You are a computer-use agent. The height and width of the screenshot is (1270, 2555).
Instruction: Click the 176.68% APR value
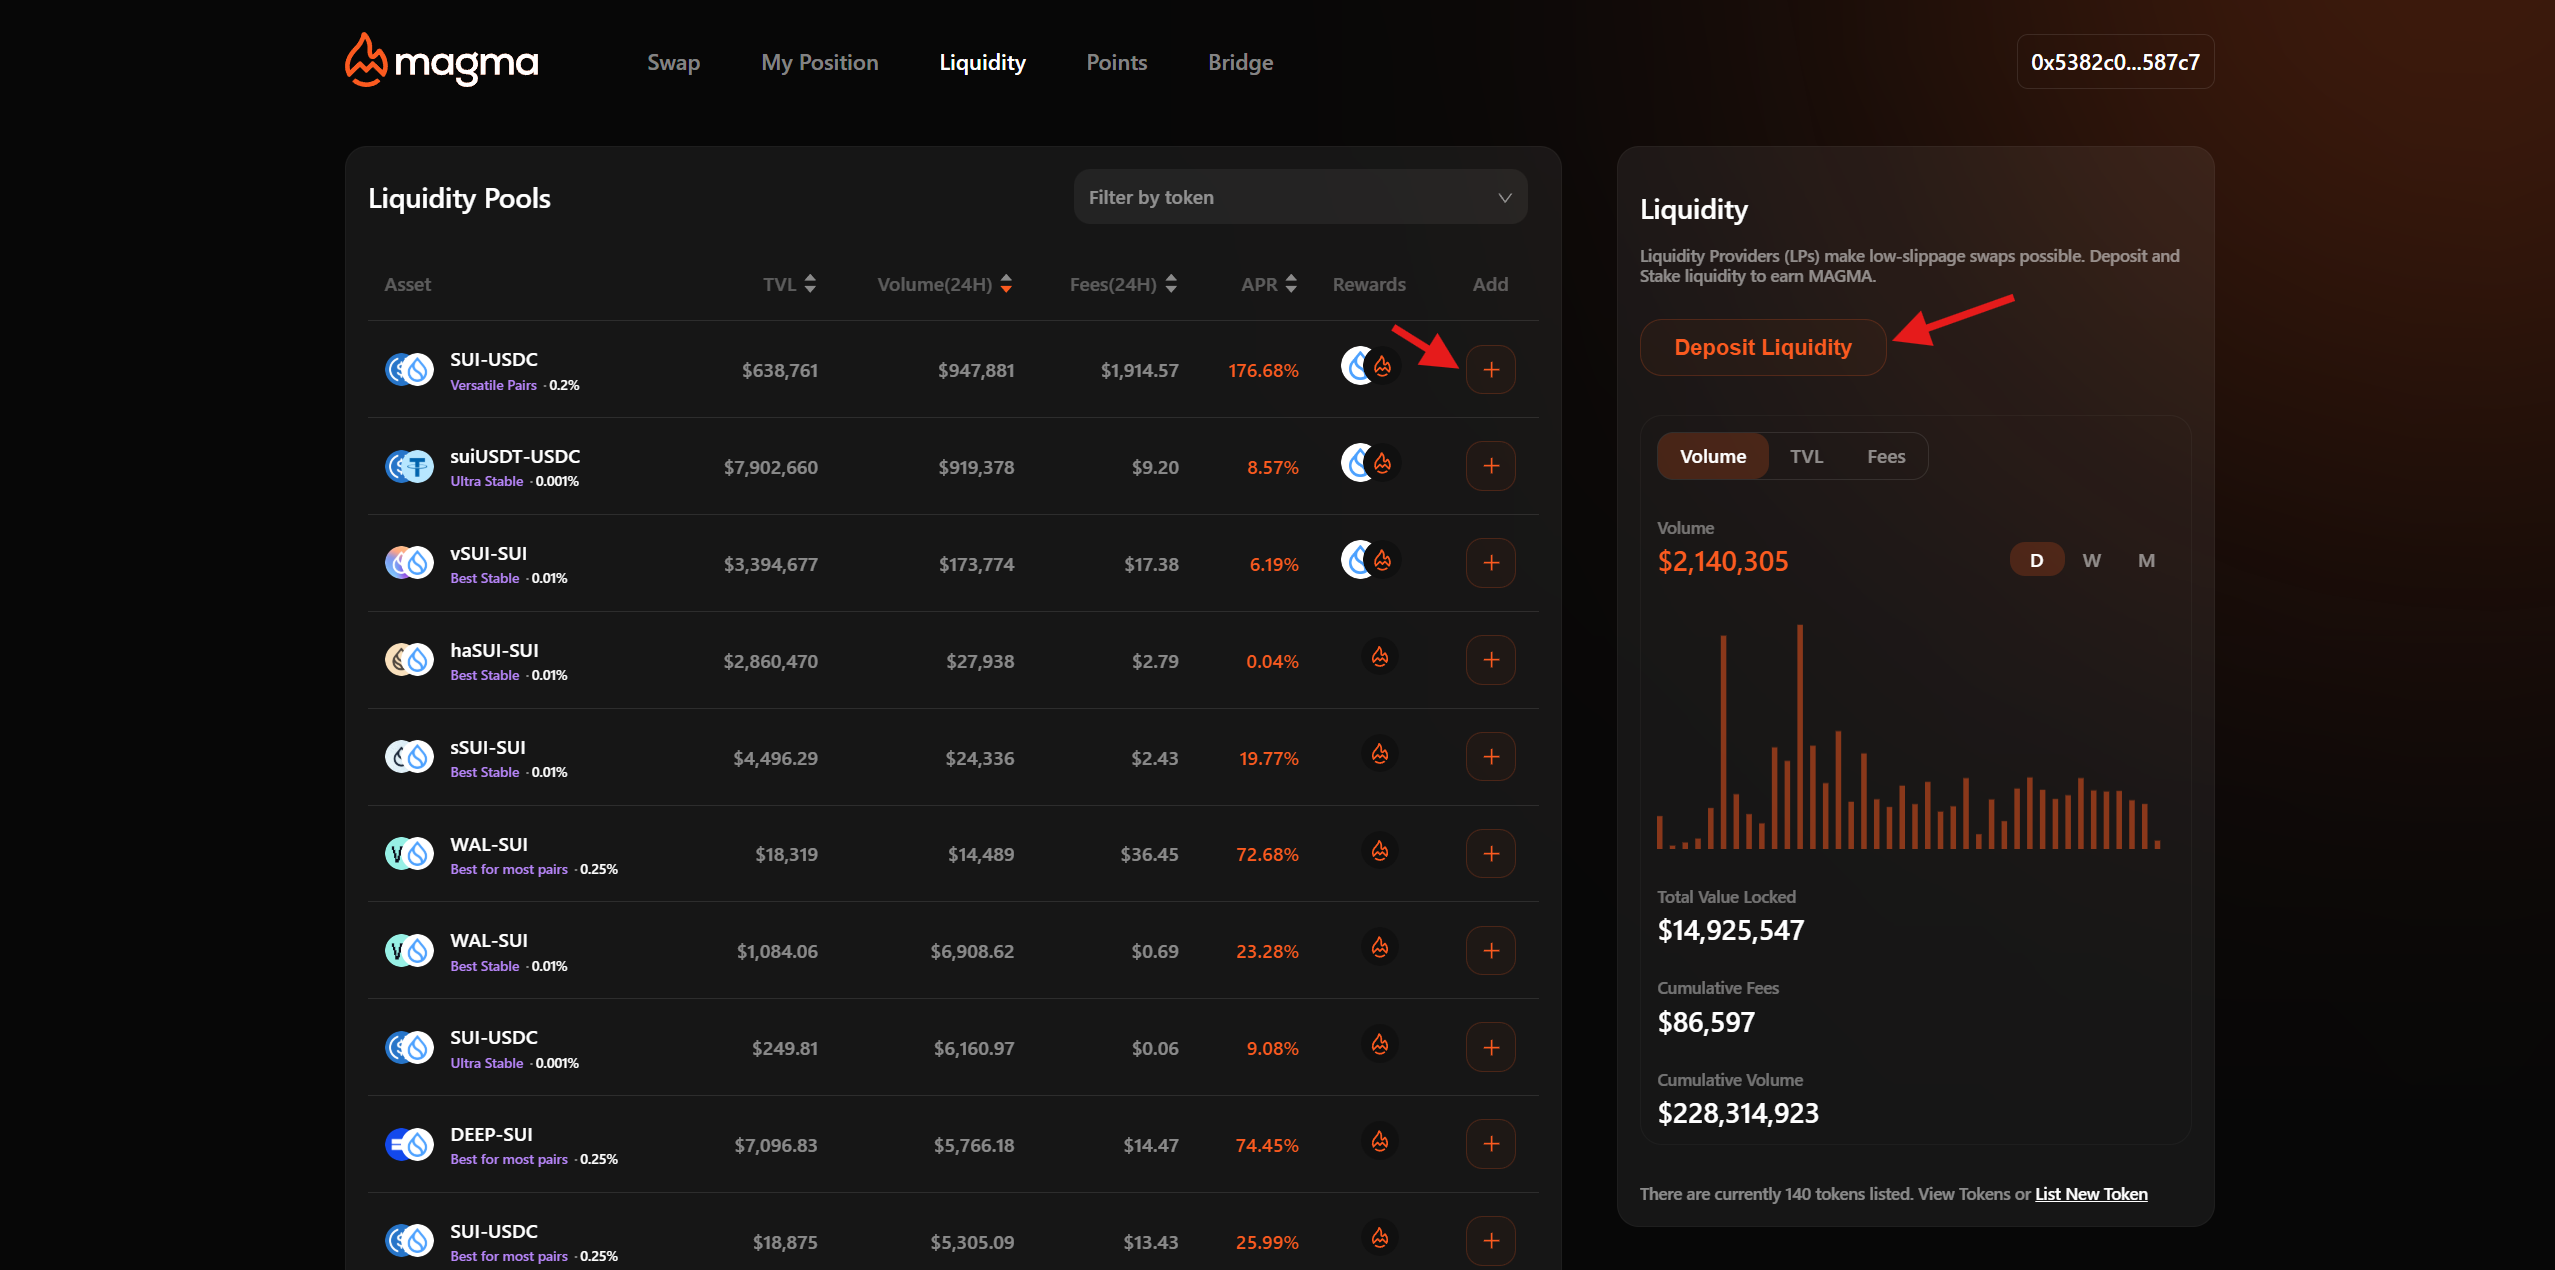[x=1263, y=371]
